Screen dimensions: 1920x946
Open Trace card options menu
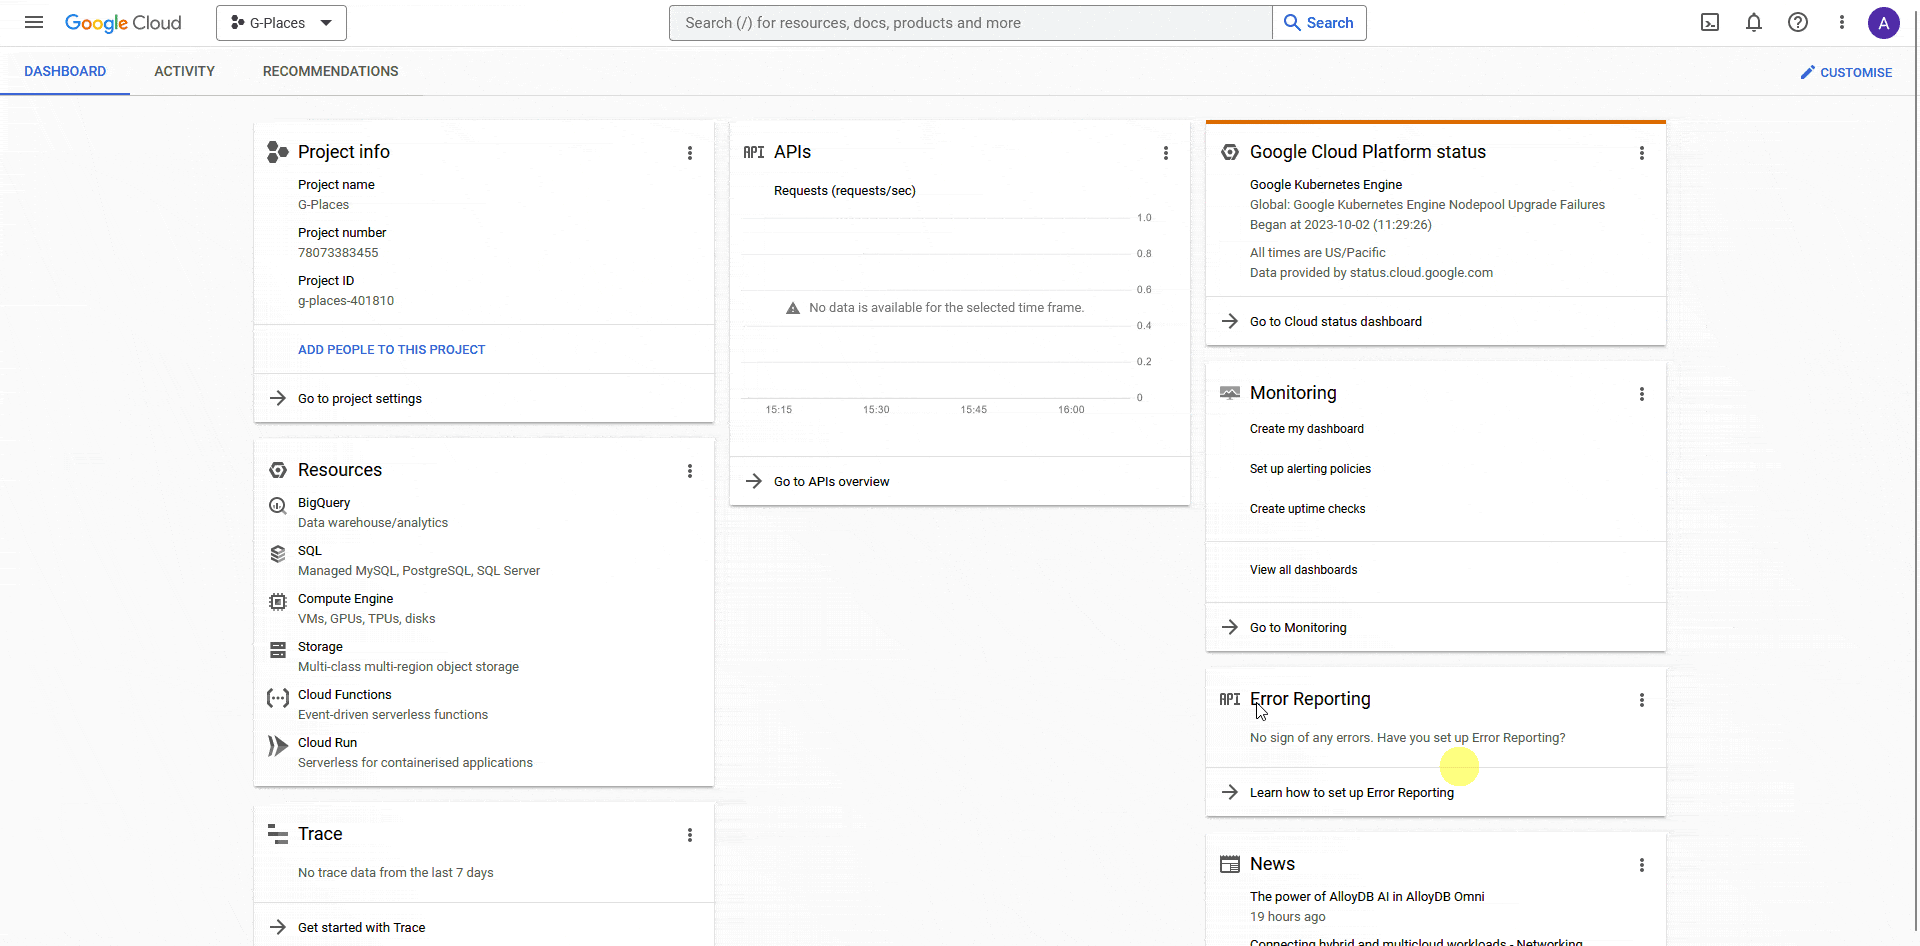pos(690,835)
